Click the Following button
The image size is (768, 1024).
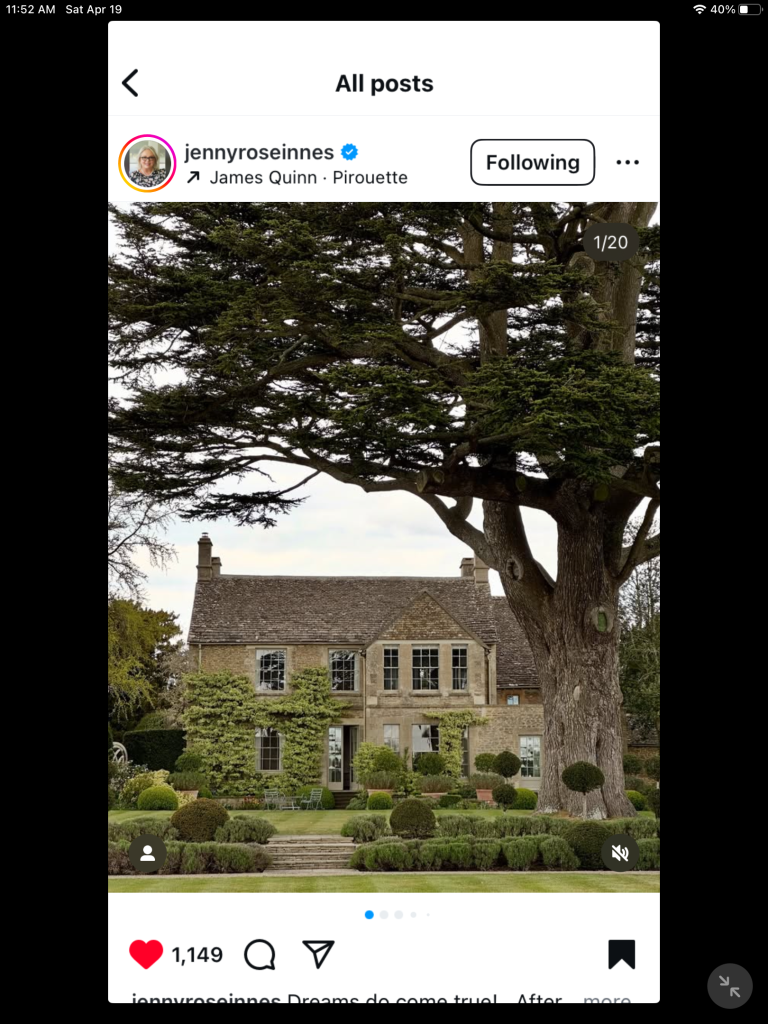coord(532,162)
